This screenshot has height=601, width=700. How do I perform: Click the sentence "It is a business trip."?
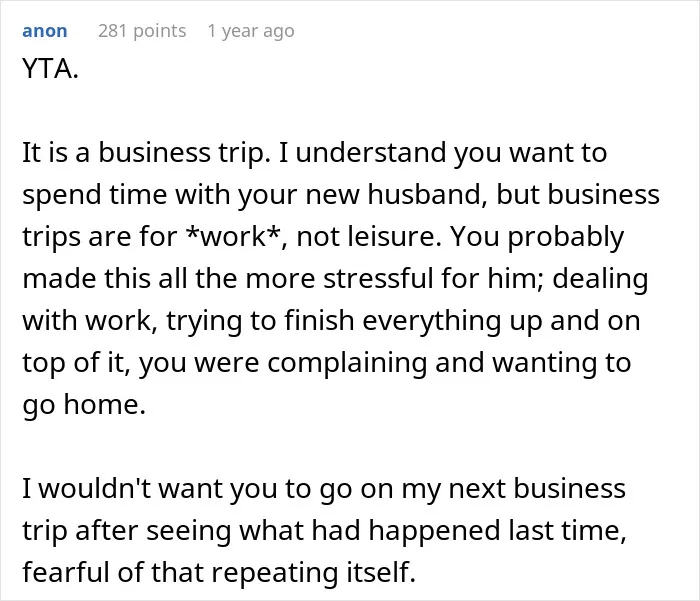point(146,153)
